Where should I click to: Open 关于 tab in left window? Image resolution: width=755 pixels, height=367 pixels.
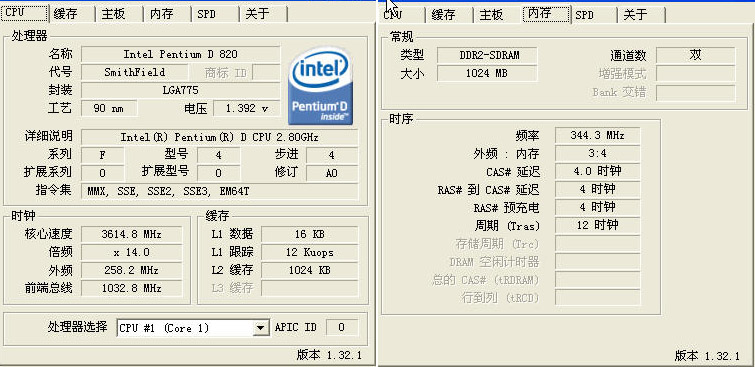(263, 14)
